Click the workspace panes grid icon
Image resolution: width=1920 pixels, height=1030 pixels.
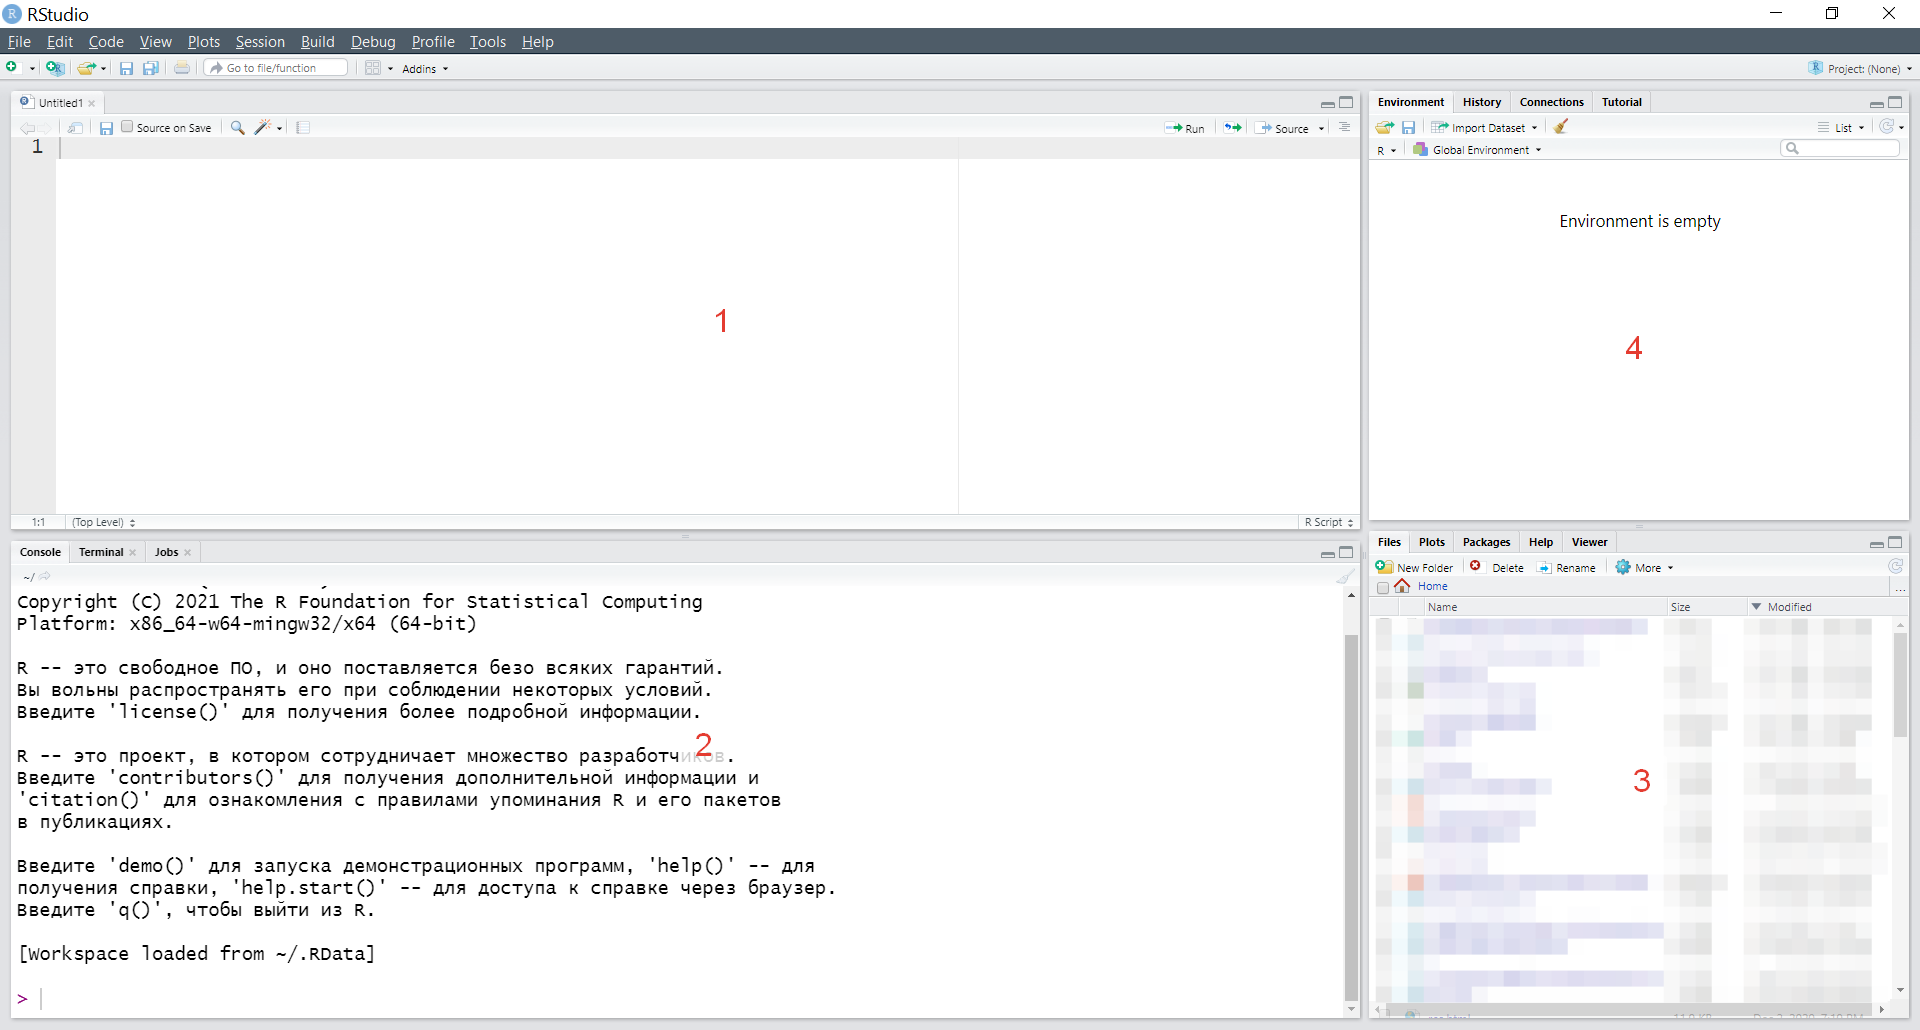tap(373, 68)
